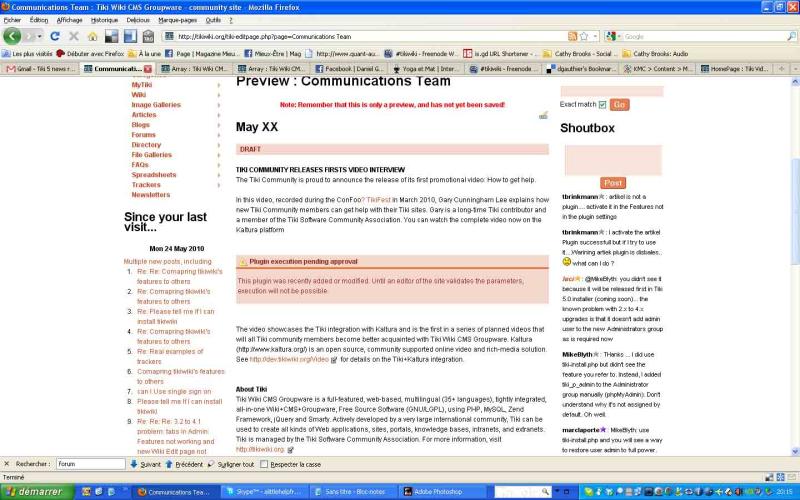800x500 pixels.
Task: Click the Stop loading X icon
Action: (73, 36)
